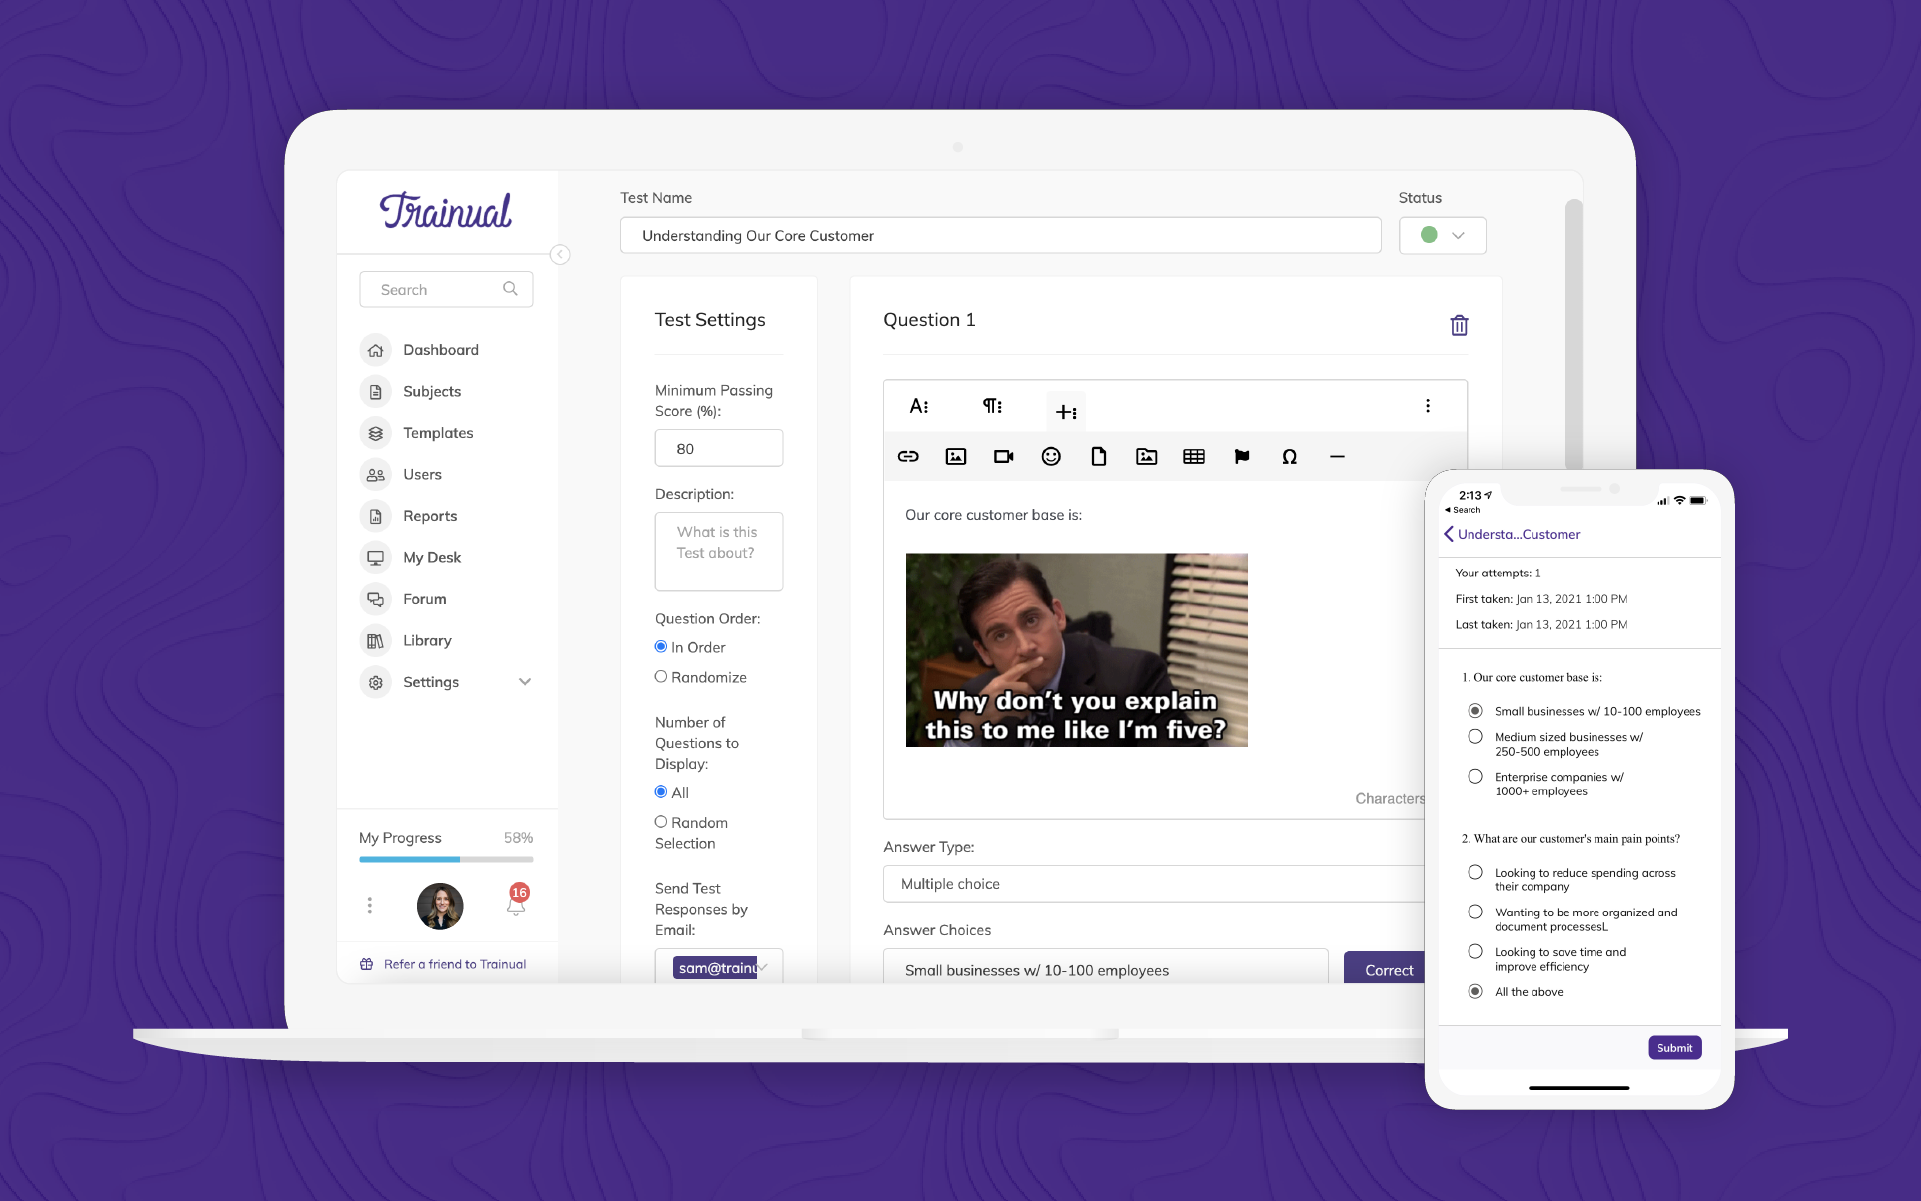Click the My Progress bar
Image resolution: width=1921 pixels, height=1201 pixels.
(x=446, y=859)
